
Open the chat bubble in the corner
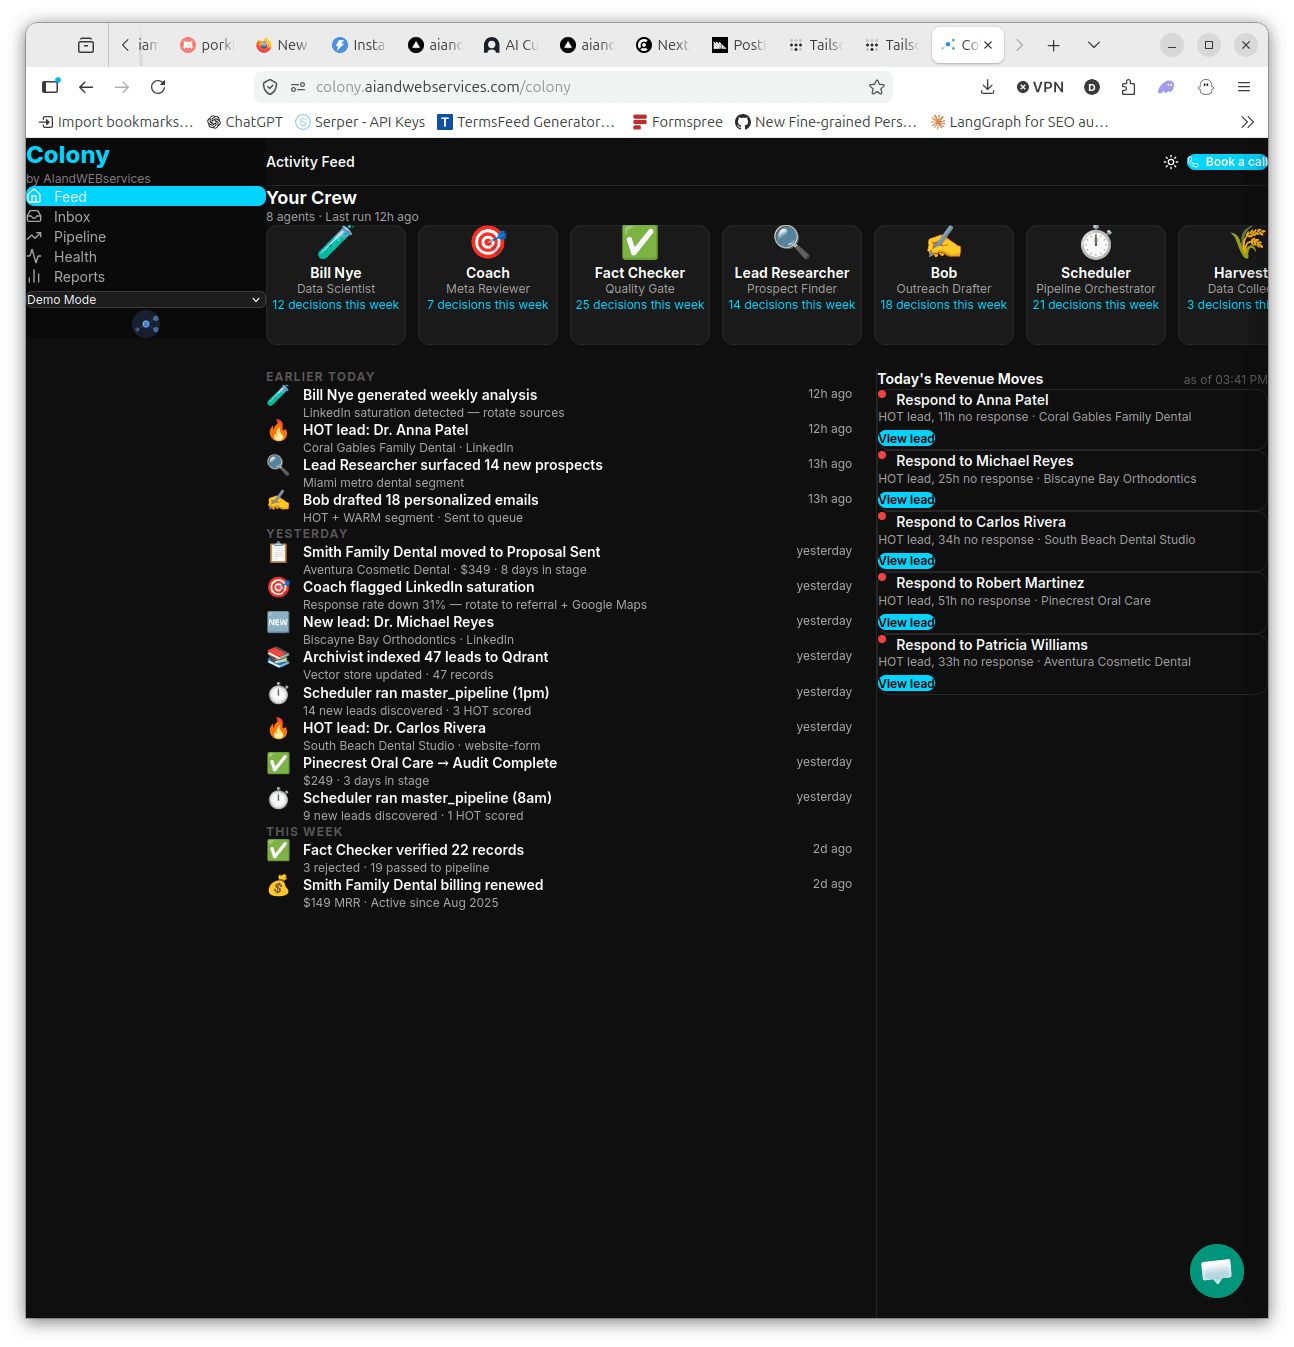[1216, 1271]
